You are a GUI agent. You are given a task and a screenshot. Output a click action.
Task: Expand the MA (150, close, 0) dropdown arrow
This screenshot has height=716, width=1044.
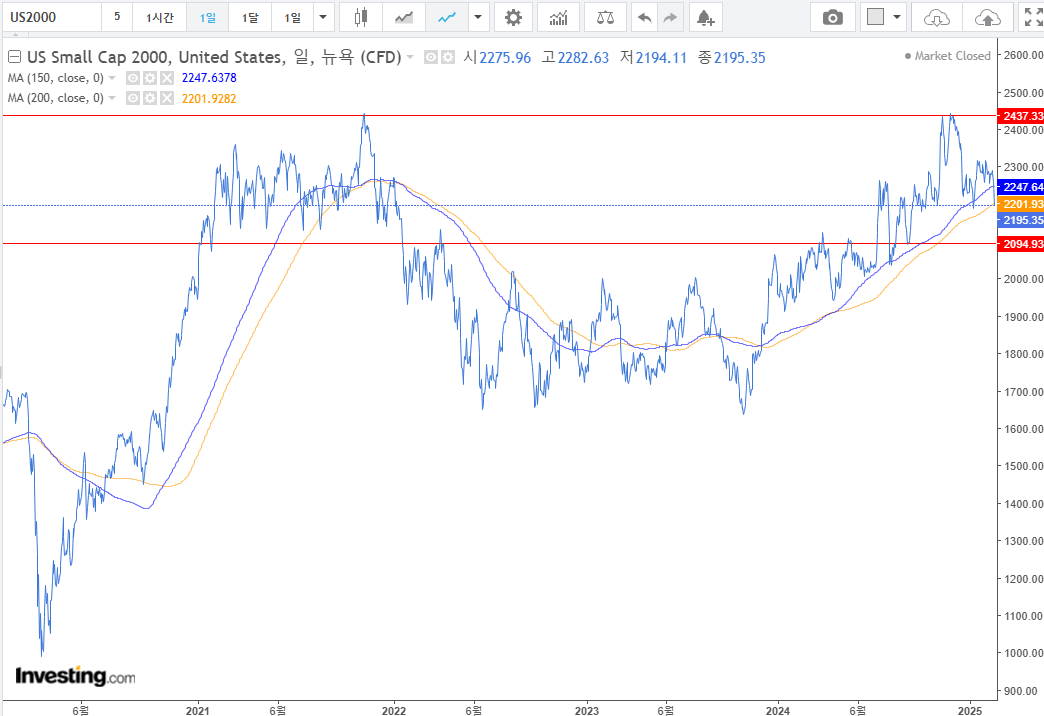pos(112,78)
